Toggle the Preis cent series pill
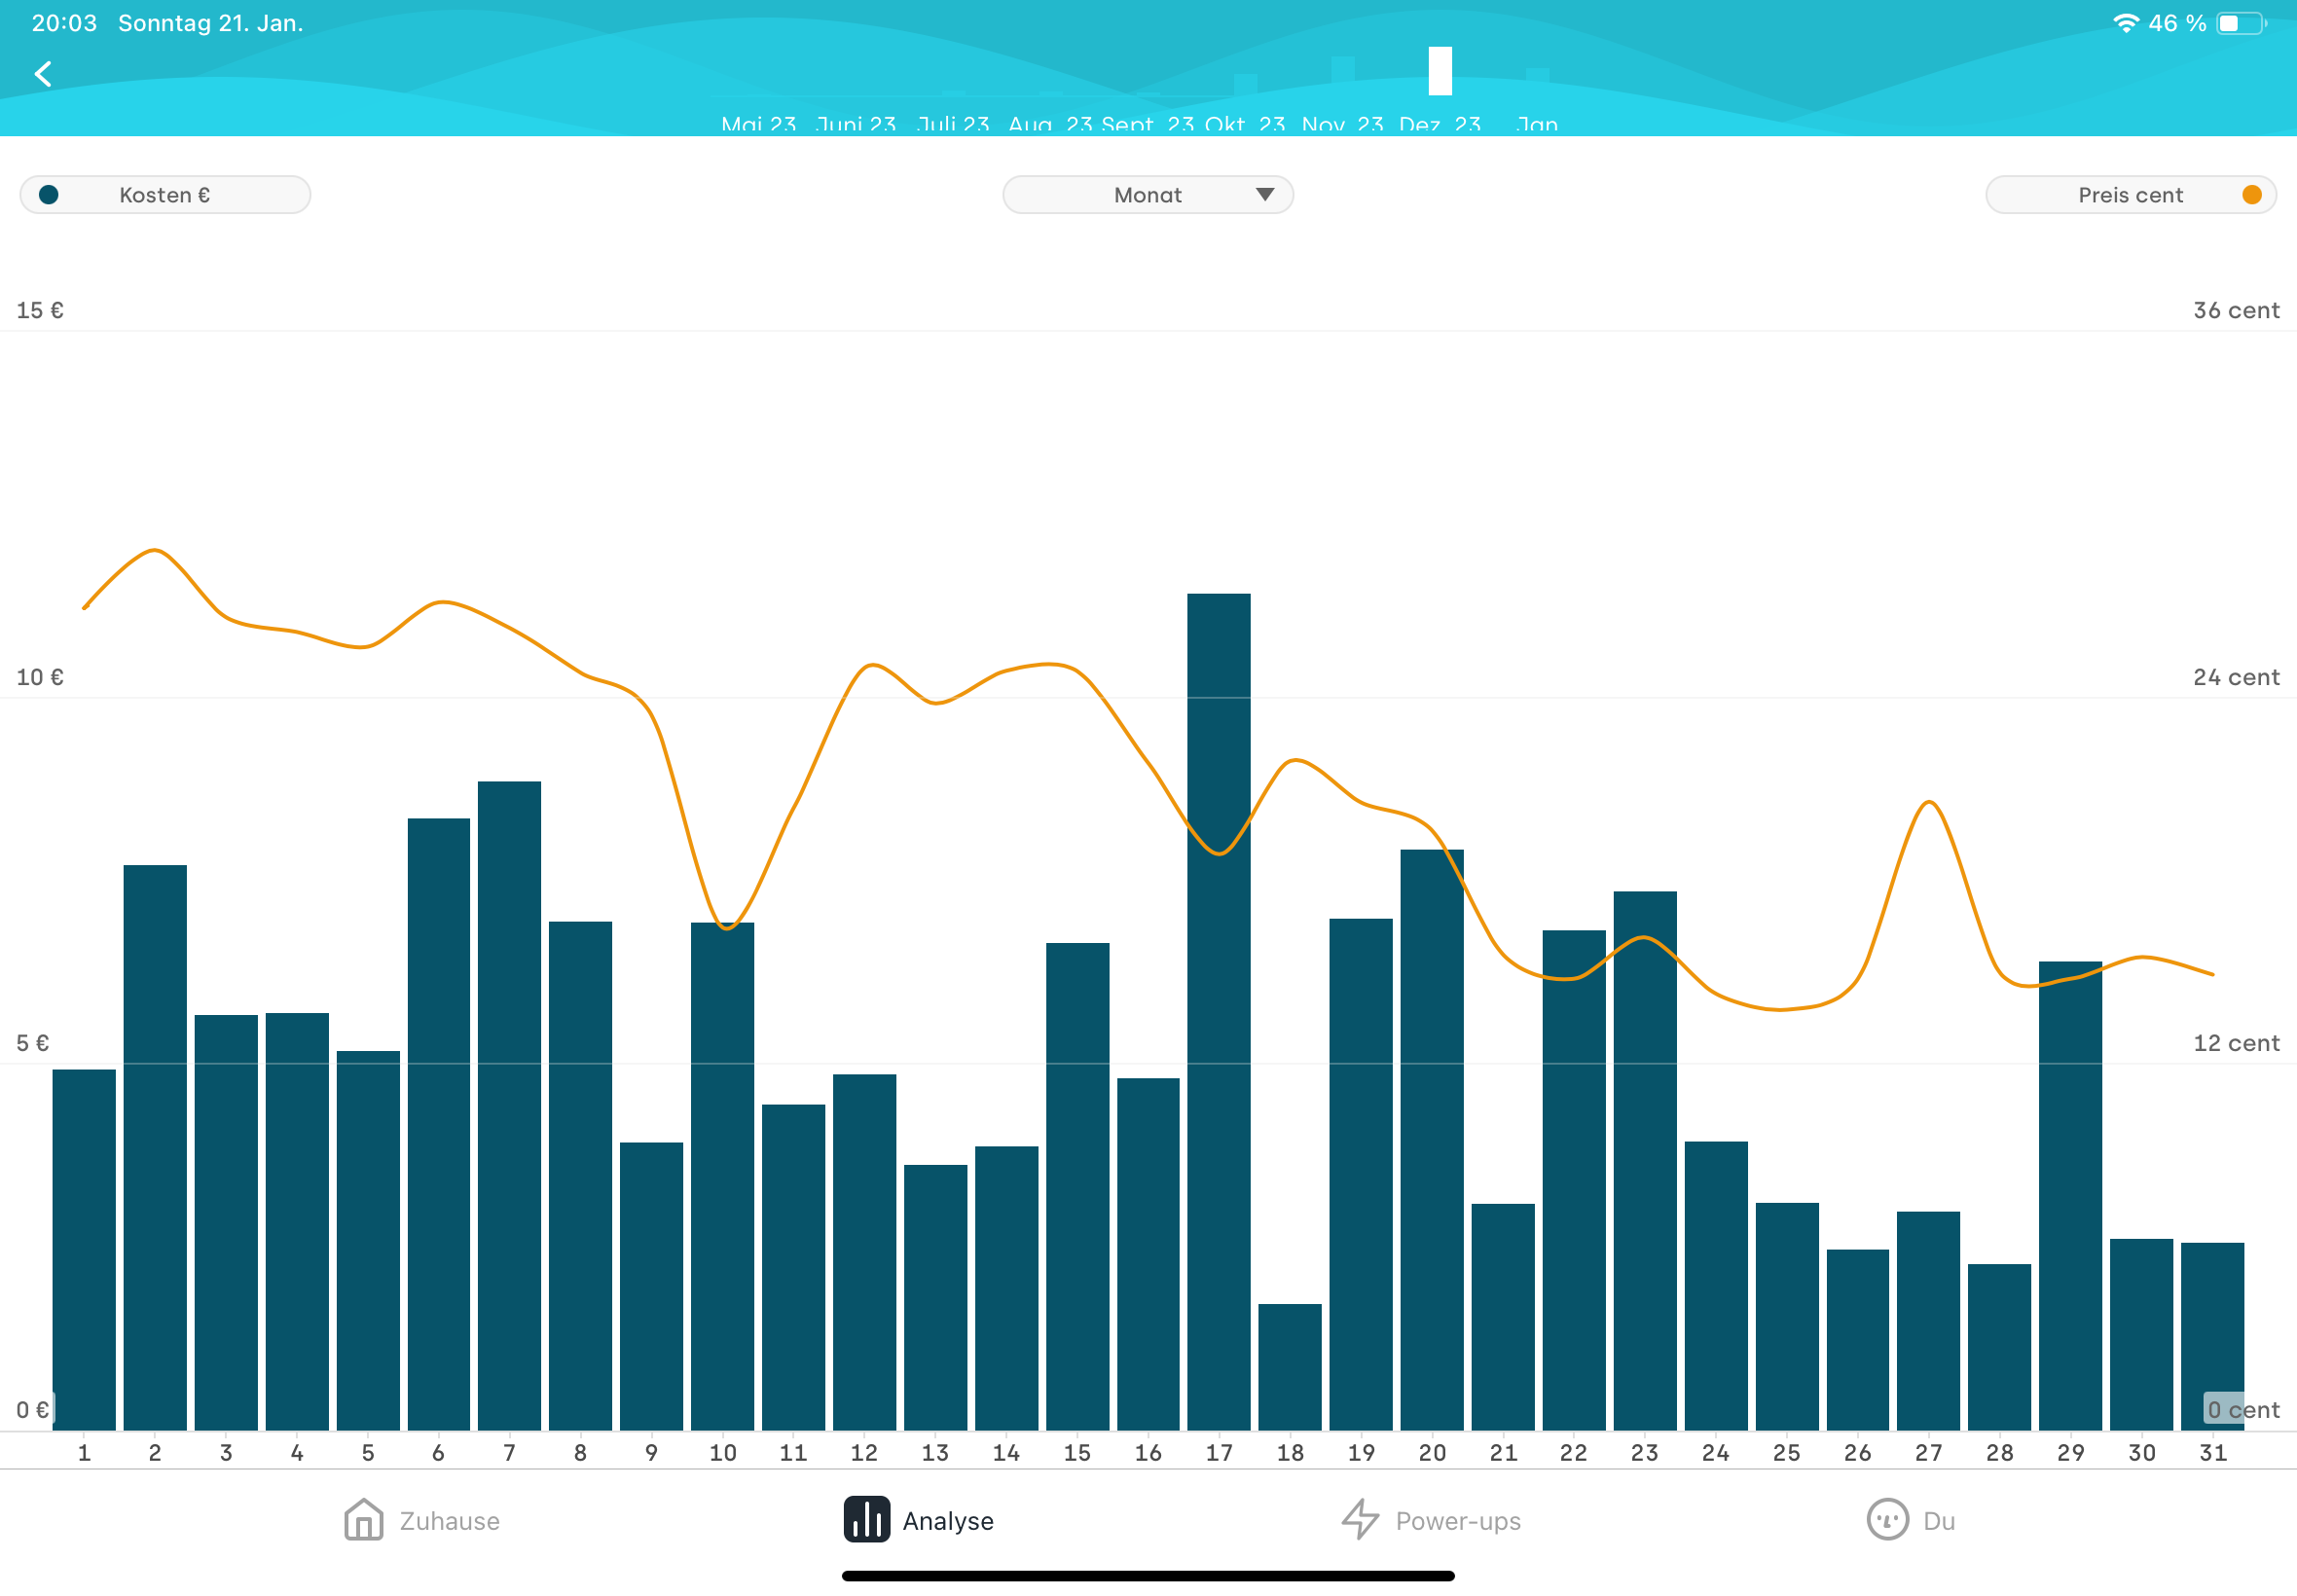Screen dimensions: 2297x1596 [x=2130, y=195]
